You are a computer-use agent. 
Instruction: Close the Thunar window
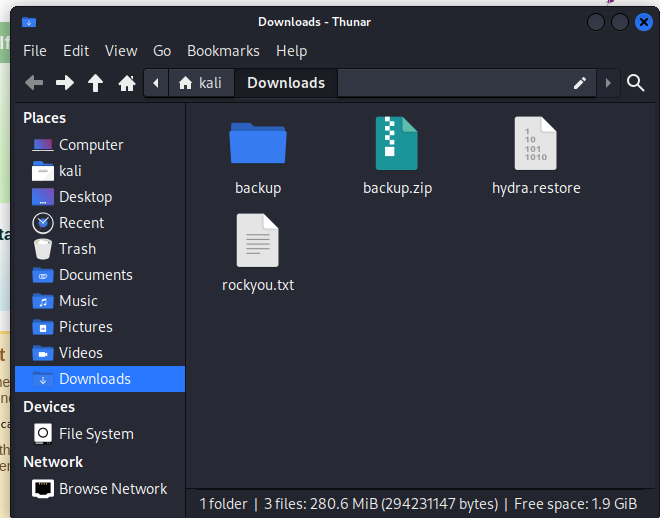click(644, 22)
